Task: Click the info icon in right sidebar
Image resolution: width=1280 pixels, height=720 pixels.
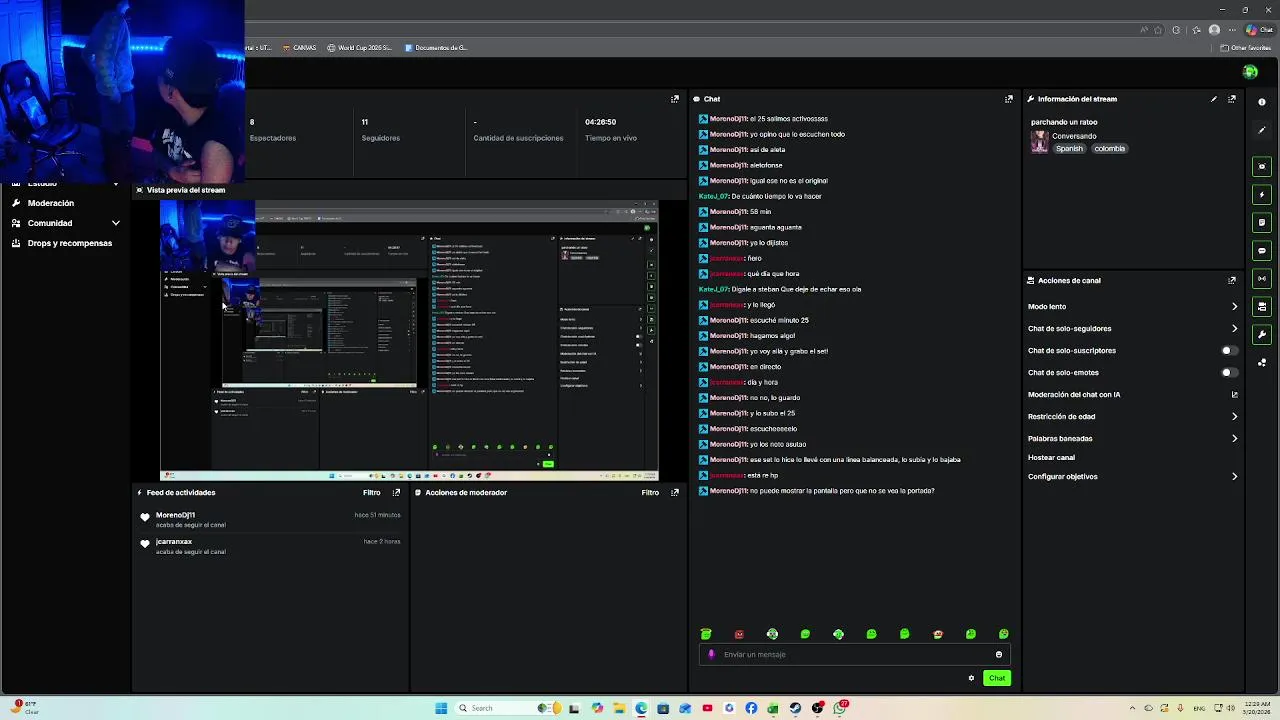Action: [x=1262, y=102]
